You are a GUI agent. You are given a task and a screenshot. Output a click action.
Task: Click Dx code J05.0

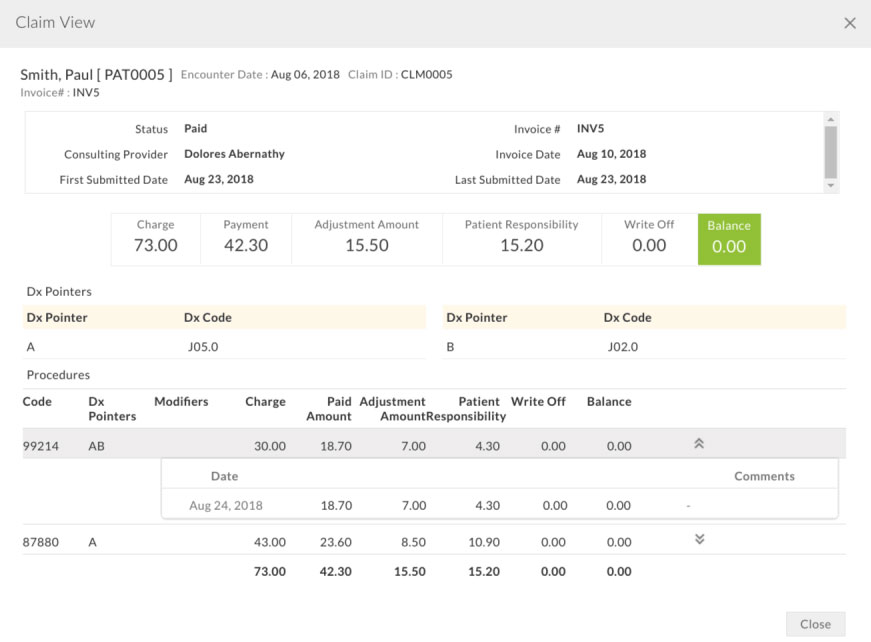click(203, 347)
